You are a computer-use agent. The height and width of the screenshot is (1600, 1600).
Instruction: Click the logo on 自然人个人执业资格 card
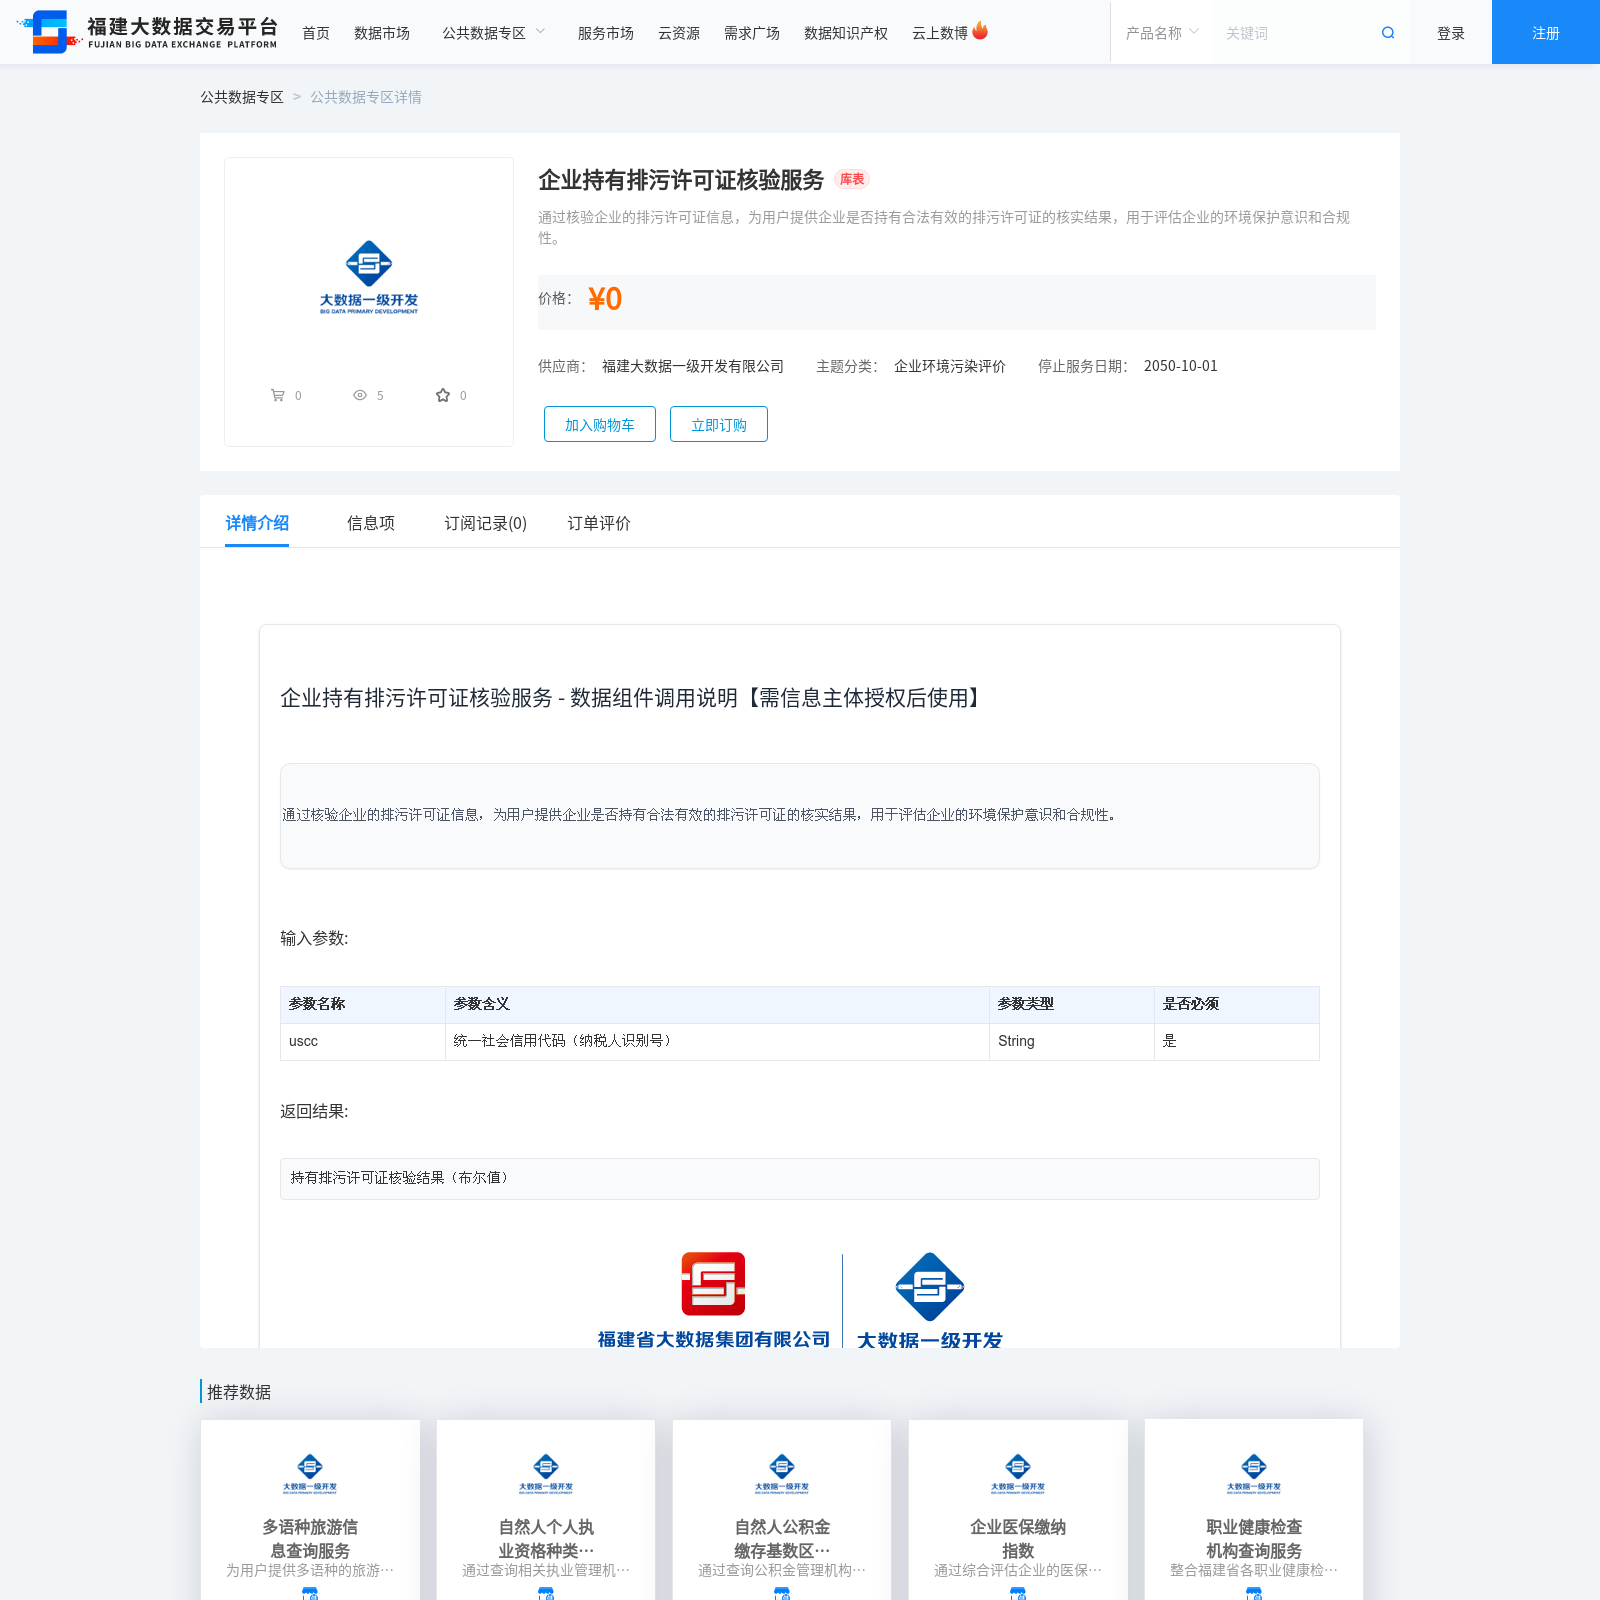point(546,1472)
